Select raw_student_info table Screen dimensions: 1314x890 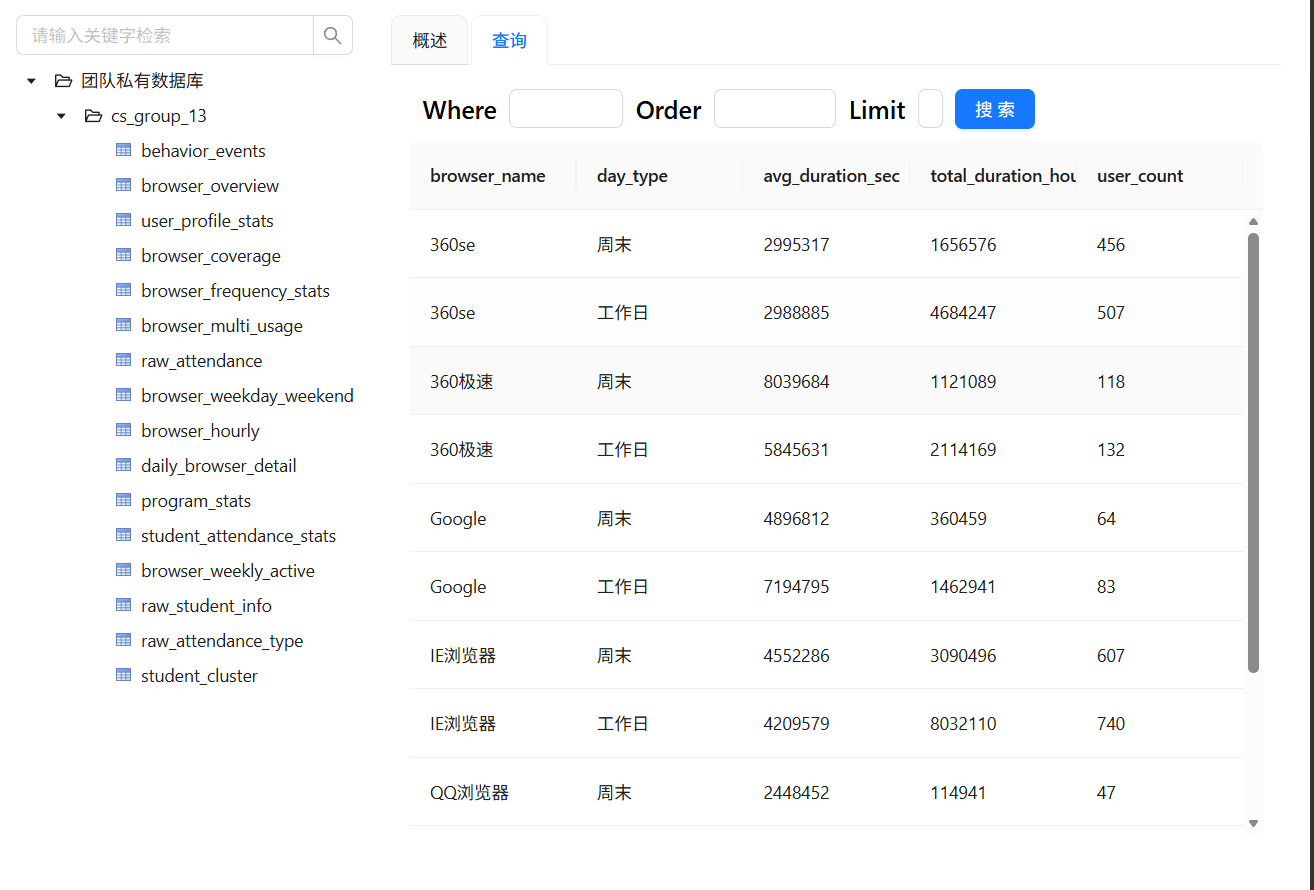206,606
